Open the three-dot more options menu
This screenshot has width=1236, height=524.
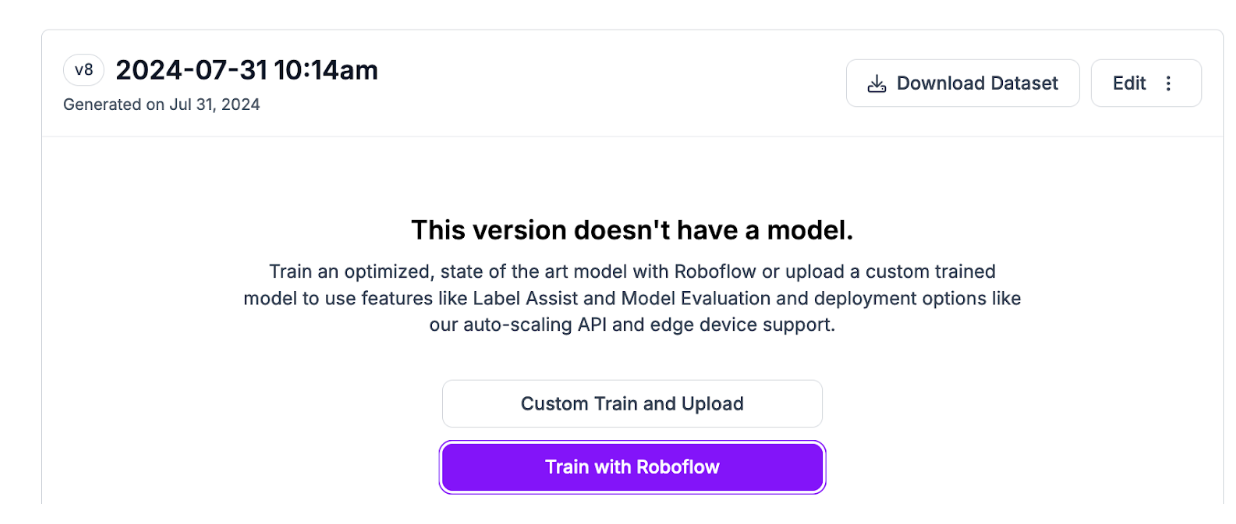[1169, 84]
